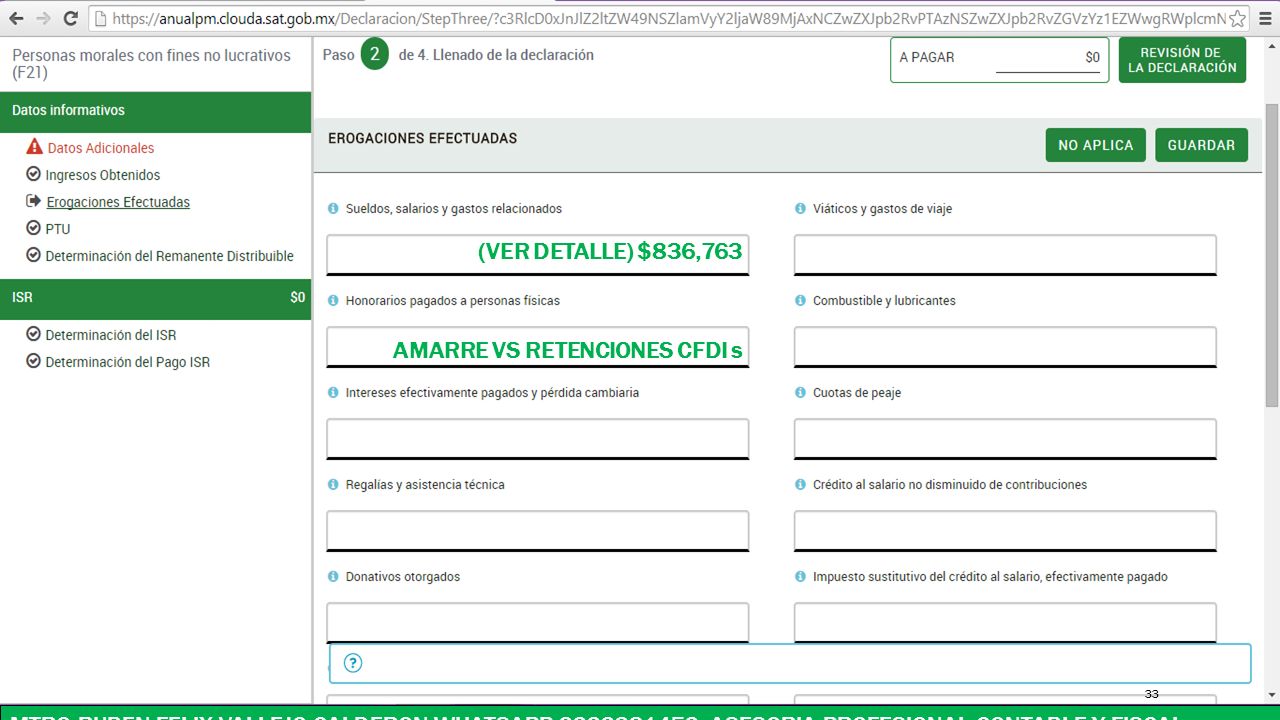The height and width of the screenshot is (720, 1280).
Task: Click the browser back arrow
Action: click(16, 19)
